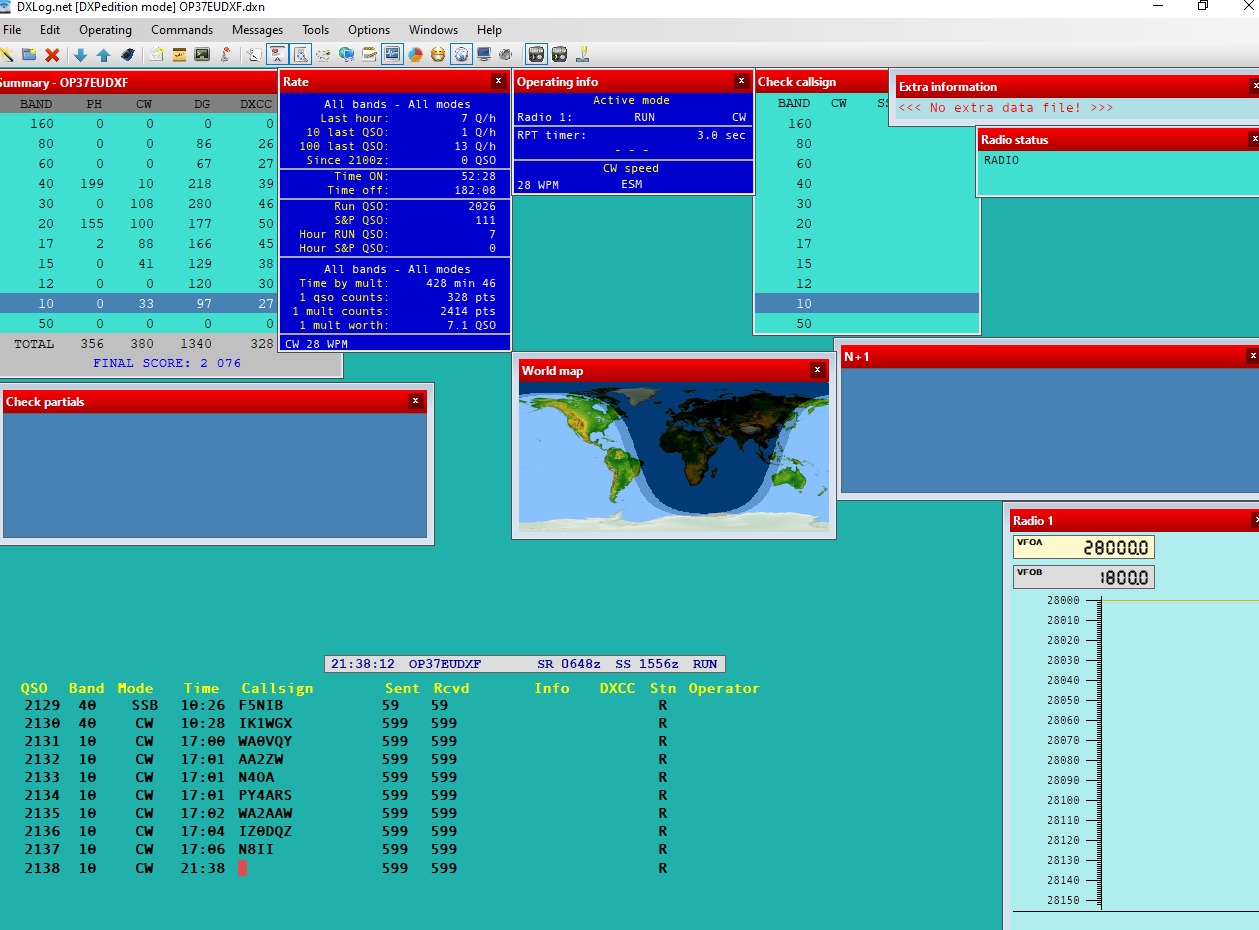Expand the Tools menu
The width and height of the screenshot is (1259, 930).
[315, 30]
